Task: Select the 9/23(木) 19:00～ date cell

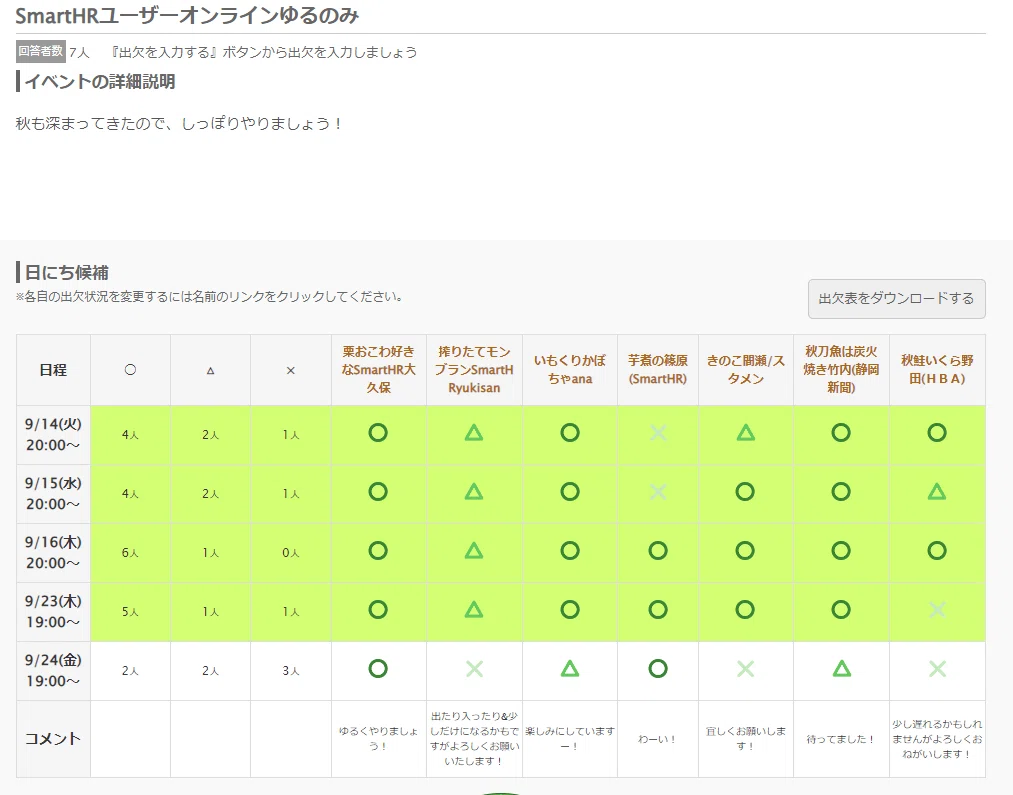Action: click(x=53, y=612)
